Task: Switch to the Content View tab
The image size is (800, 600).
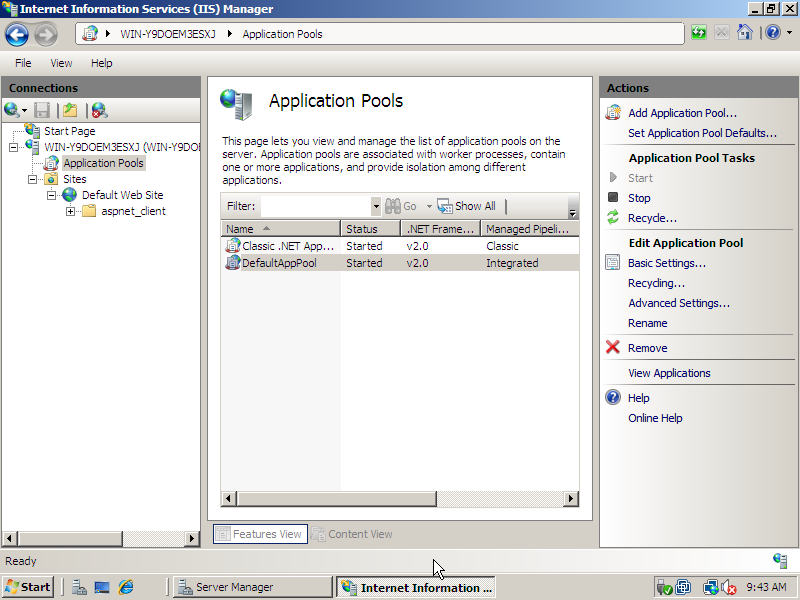Action: (352, 534)
